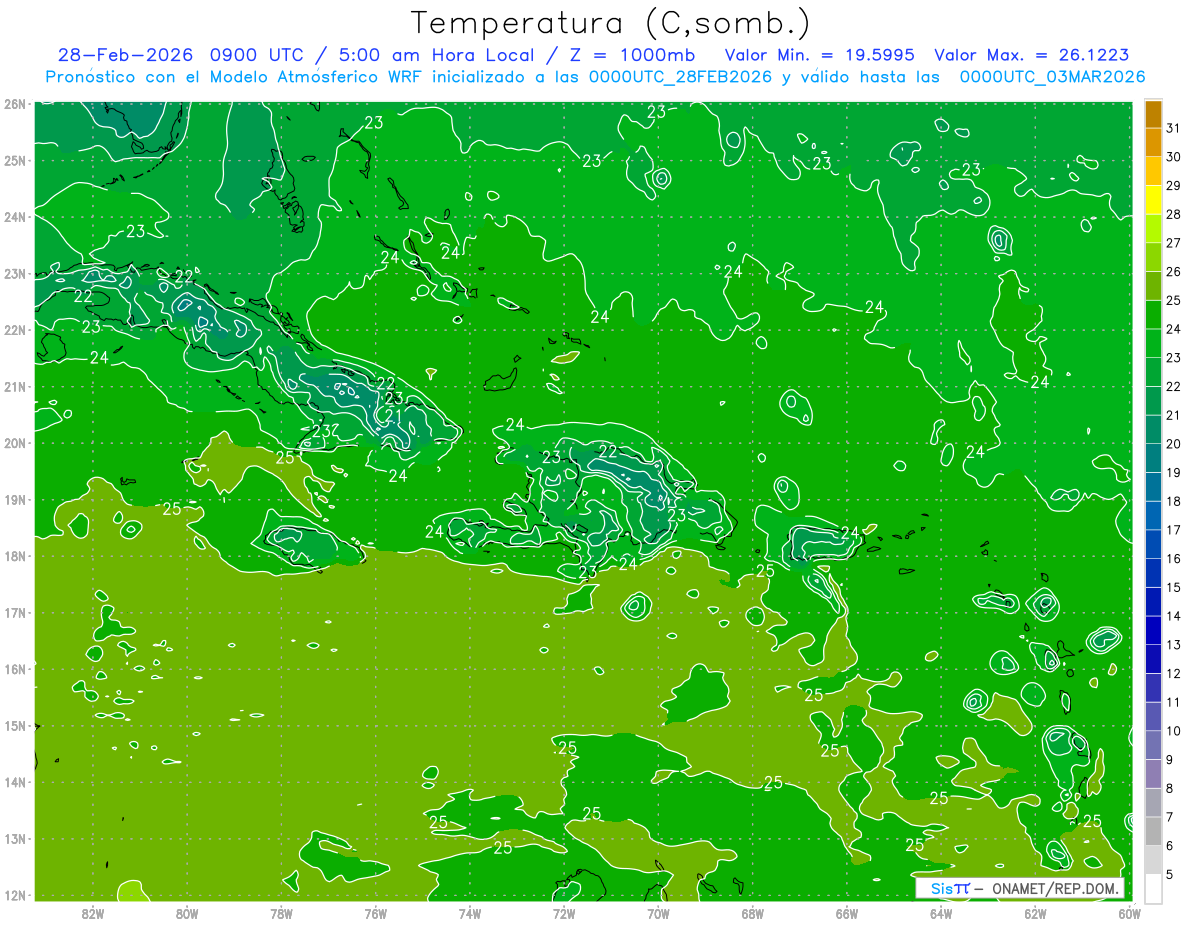
Task: Click the longitude axis label "60W"
Action: click(x=1130, y=913)
